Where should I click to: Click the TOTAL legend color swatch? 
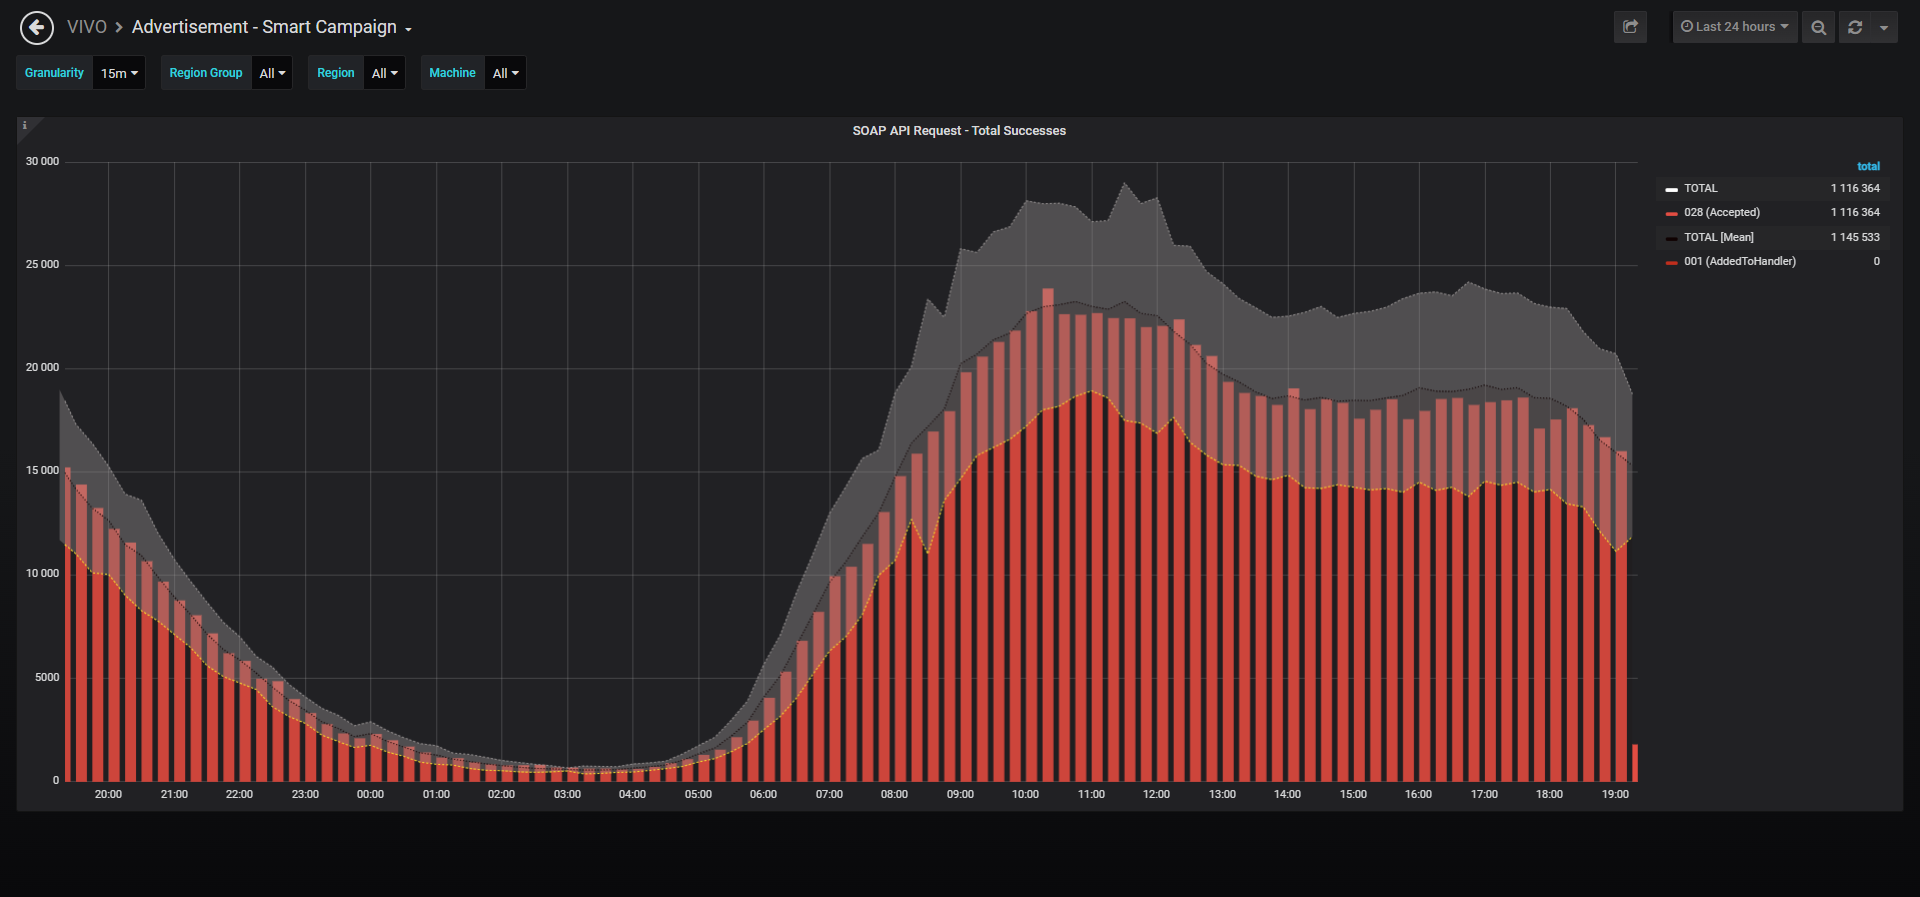[x=1671, y=189]
